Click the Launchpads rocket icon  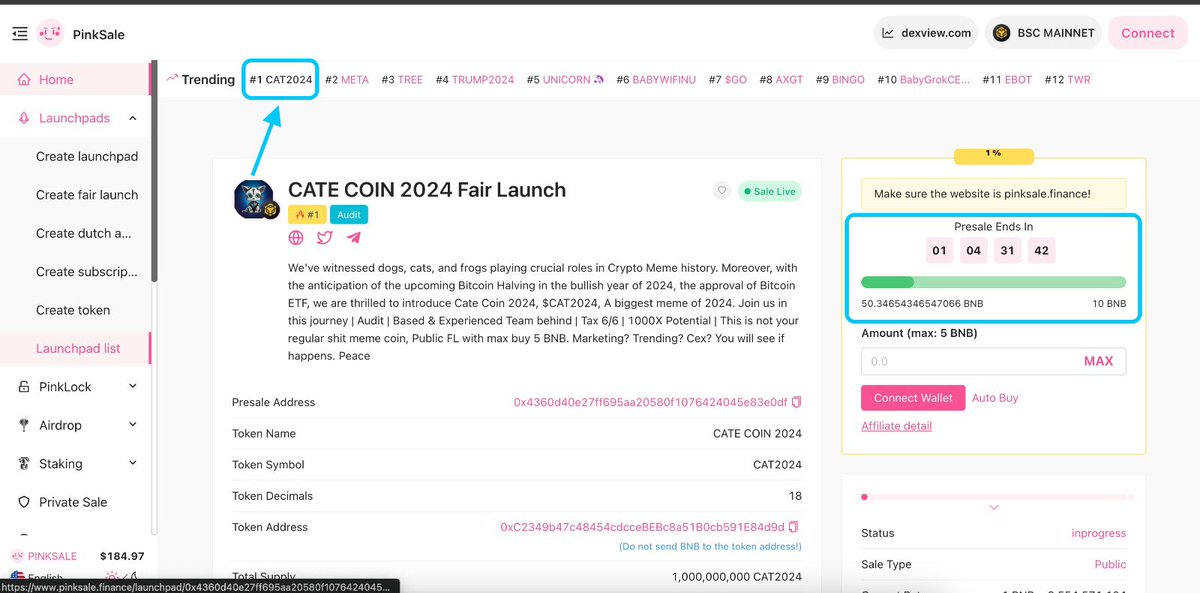pyautogui.click(x=24, y=118)
